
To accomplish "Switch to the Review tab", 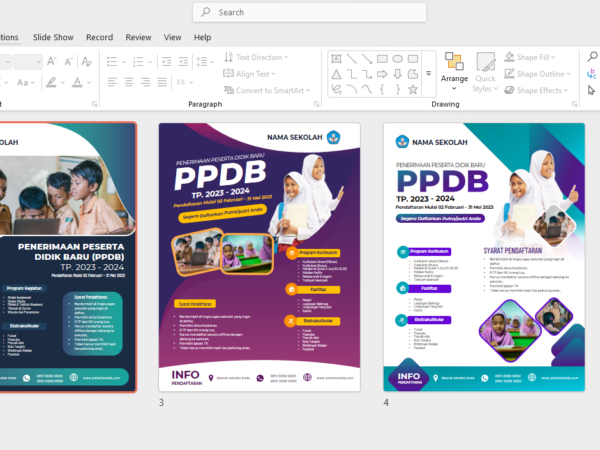I will [x=138, y=37].
